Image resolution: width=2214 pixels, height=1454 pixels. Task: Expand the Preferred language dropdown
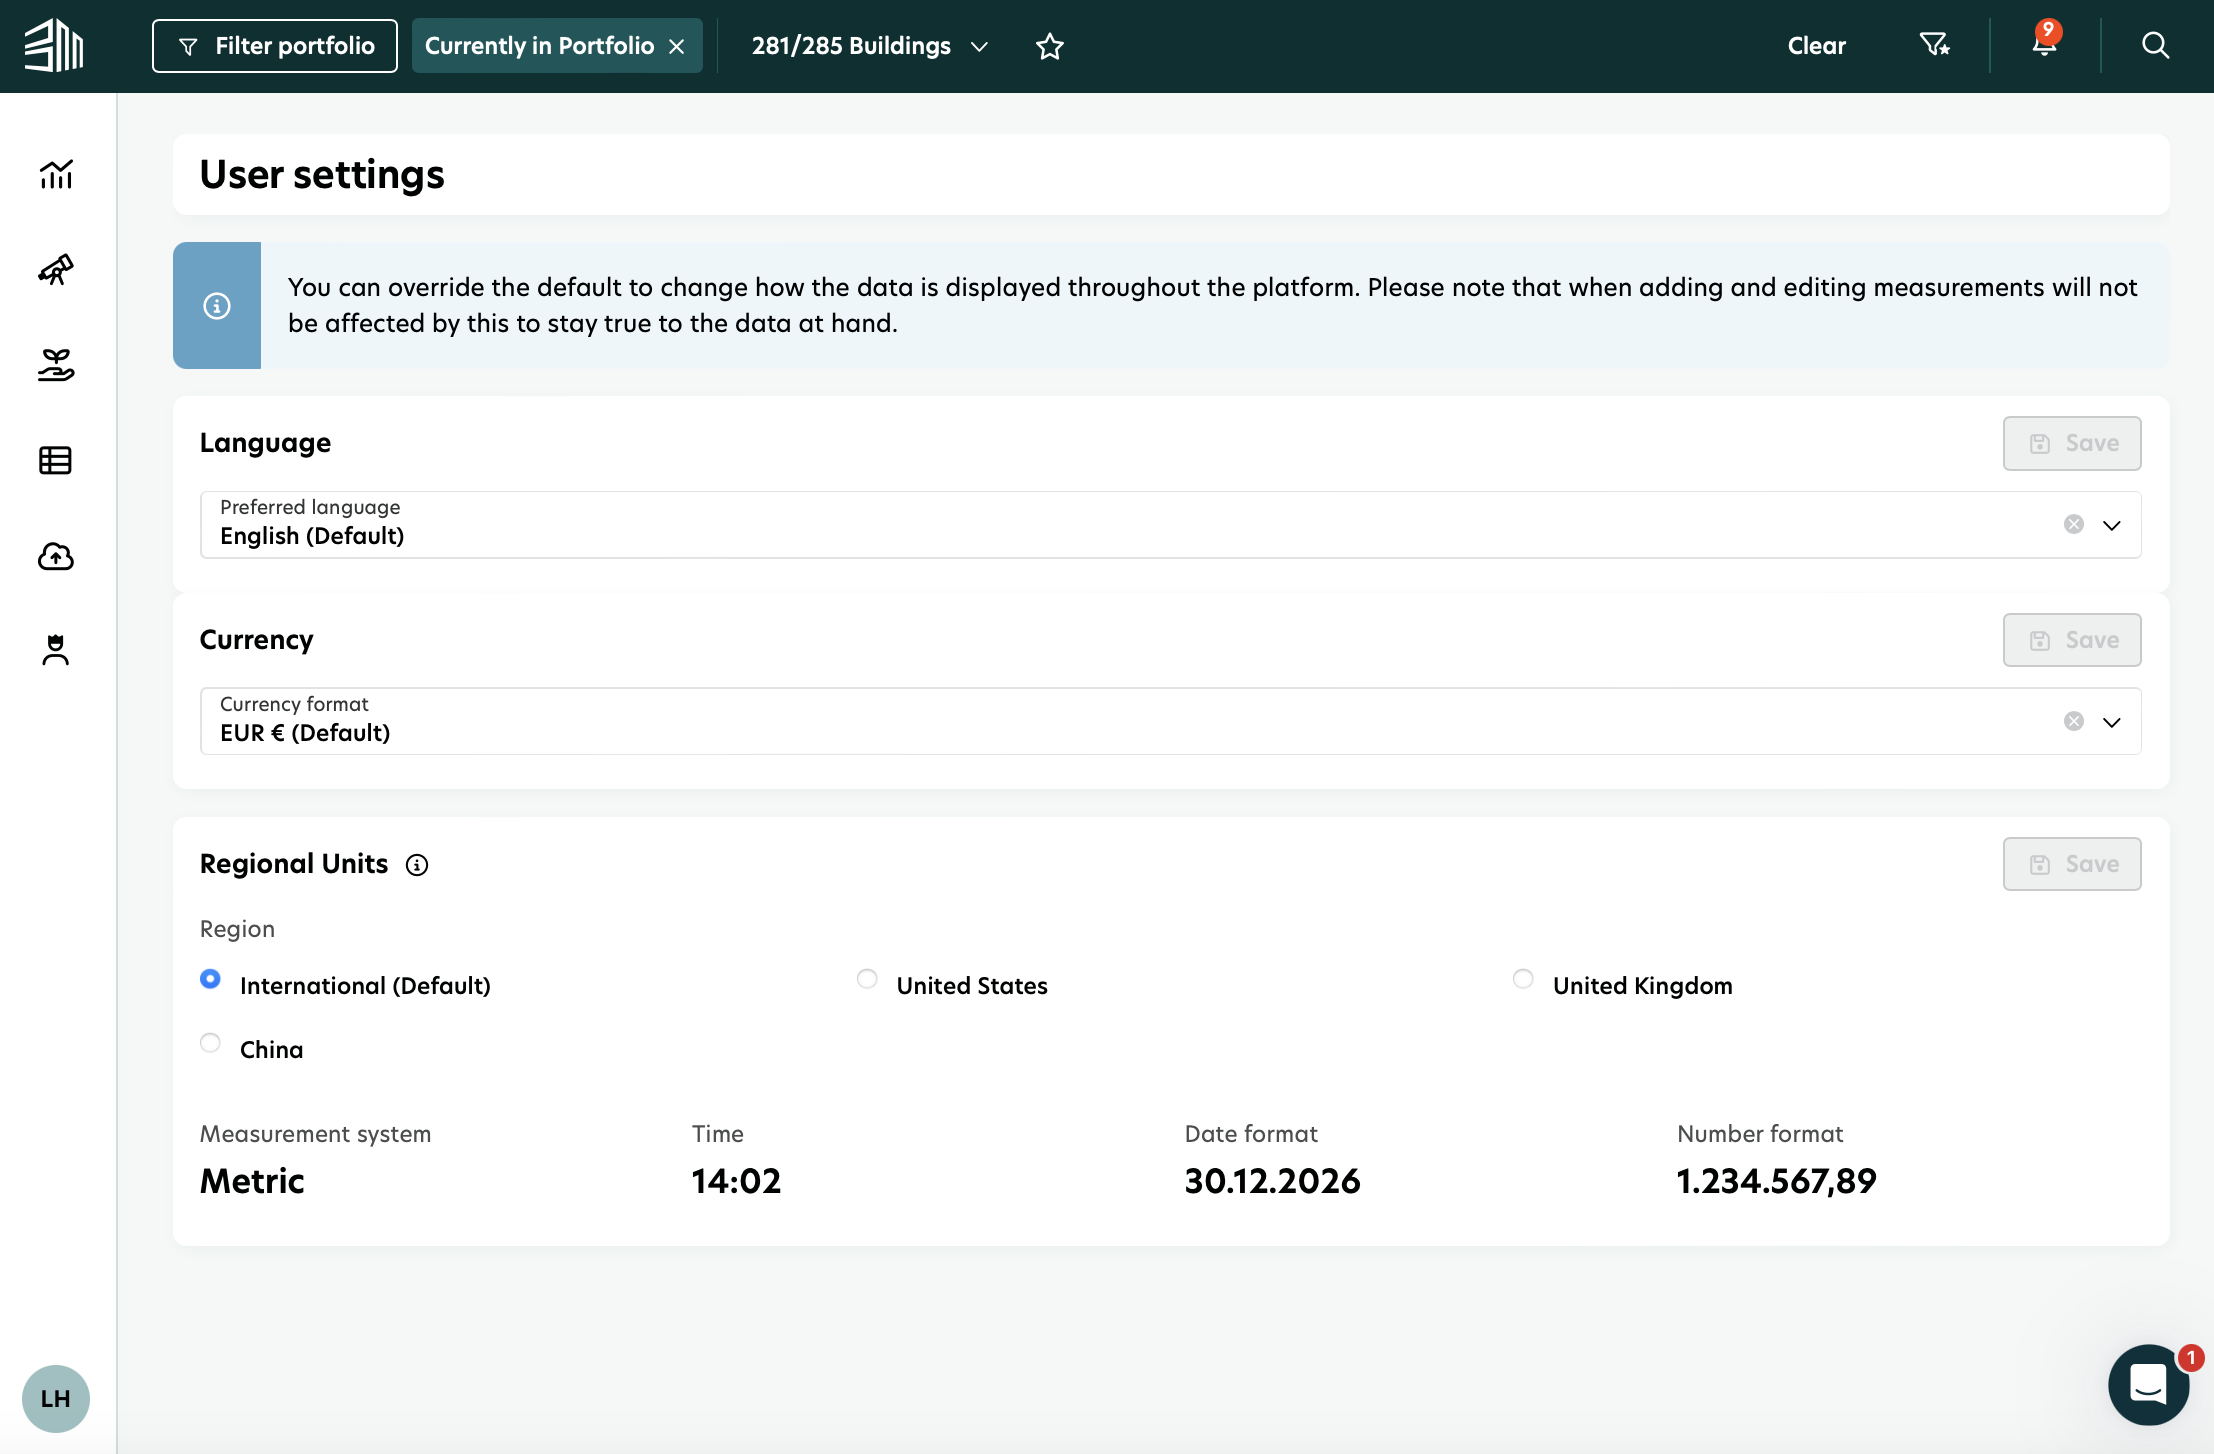[2111, 525]
